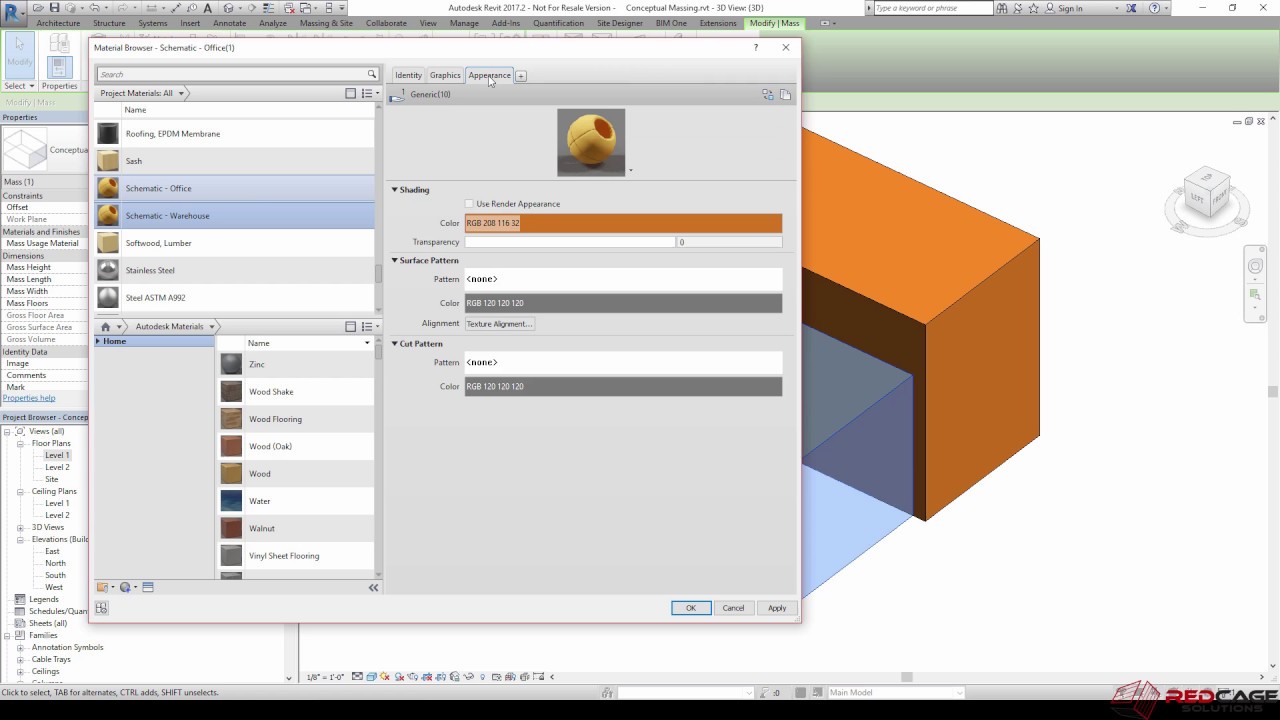Toggle the project materials panel view icon
The width and height of the screenshot is (1280, 720).
tap(350, 93)
